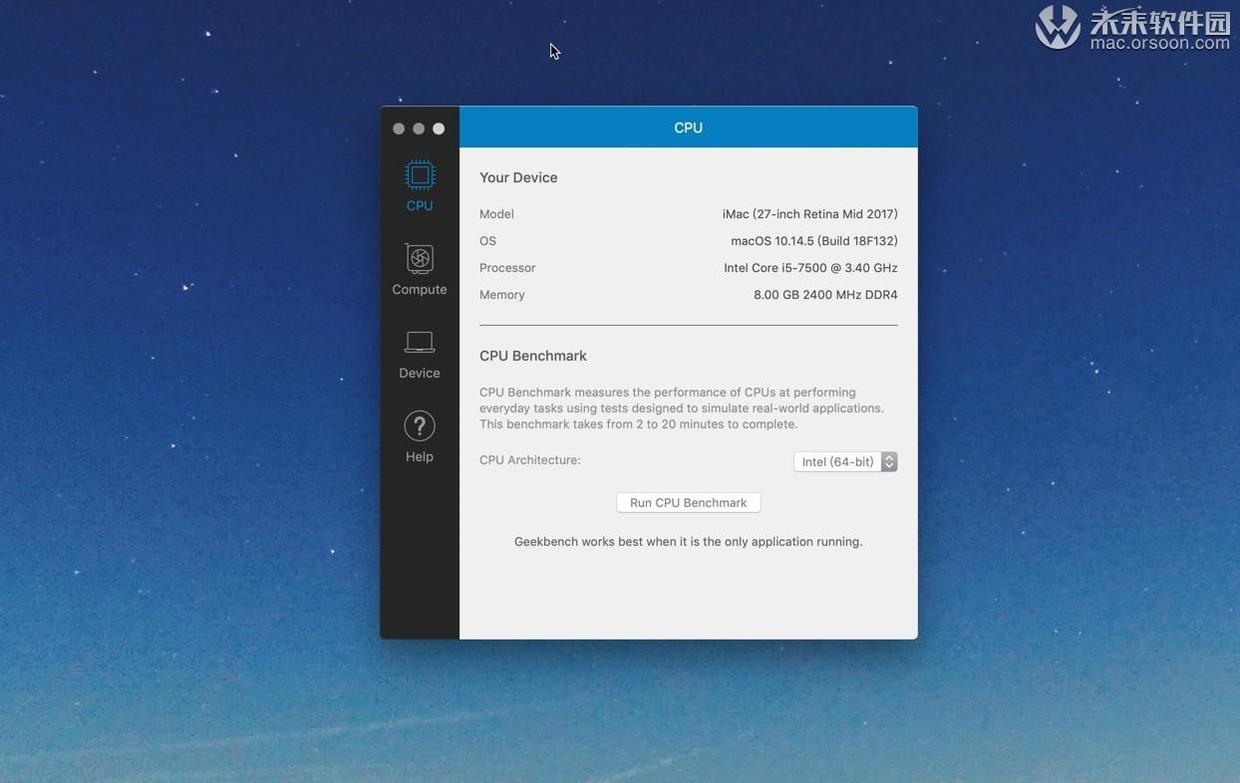Click the model value iMac (27-inch Retina Mid 2017)
1240x783 pixels.
tap(810, 214)
